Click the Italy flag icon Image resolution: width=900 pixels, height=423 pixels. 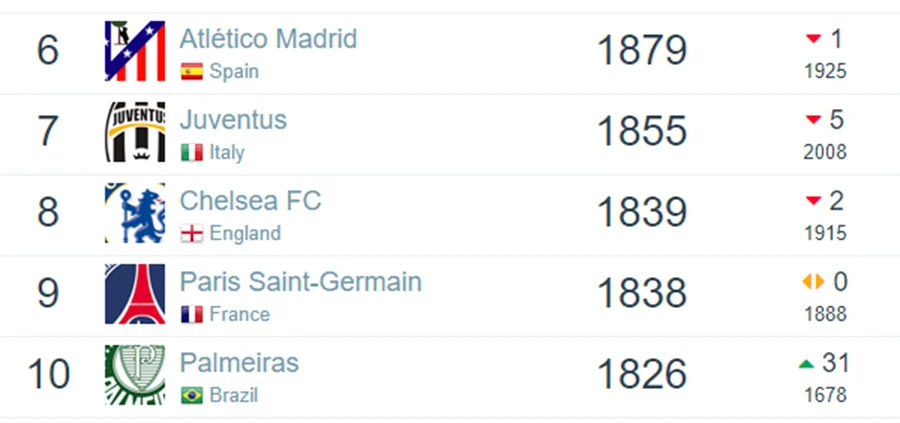[192, 153]
